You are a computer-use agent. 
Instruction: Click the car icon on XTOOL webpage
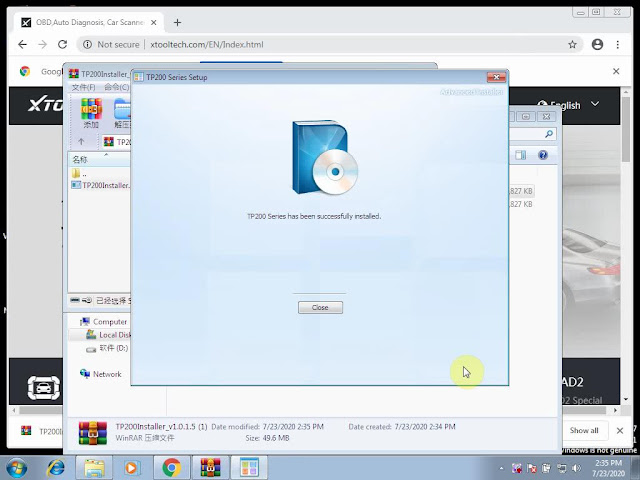pyautogui.click(x=44, y=387)
